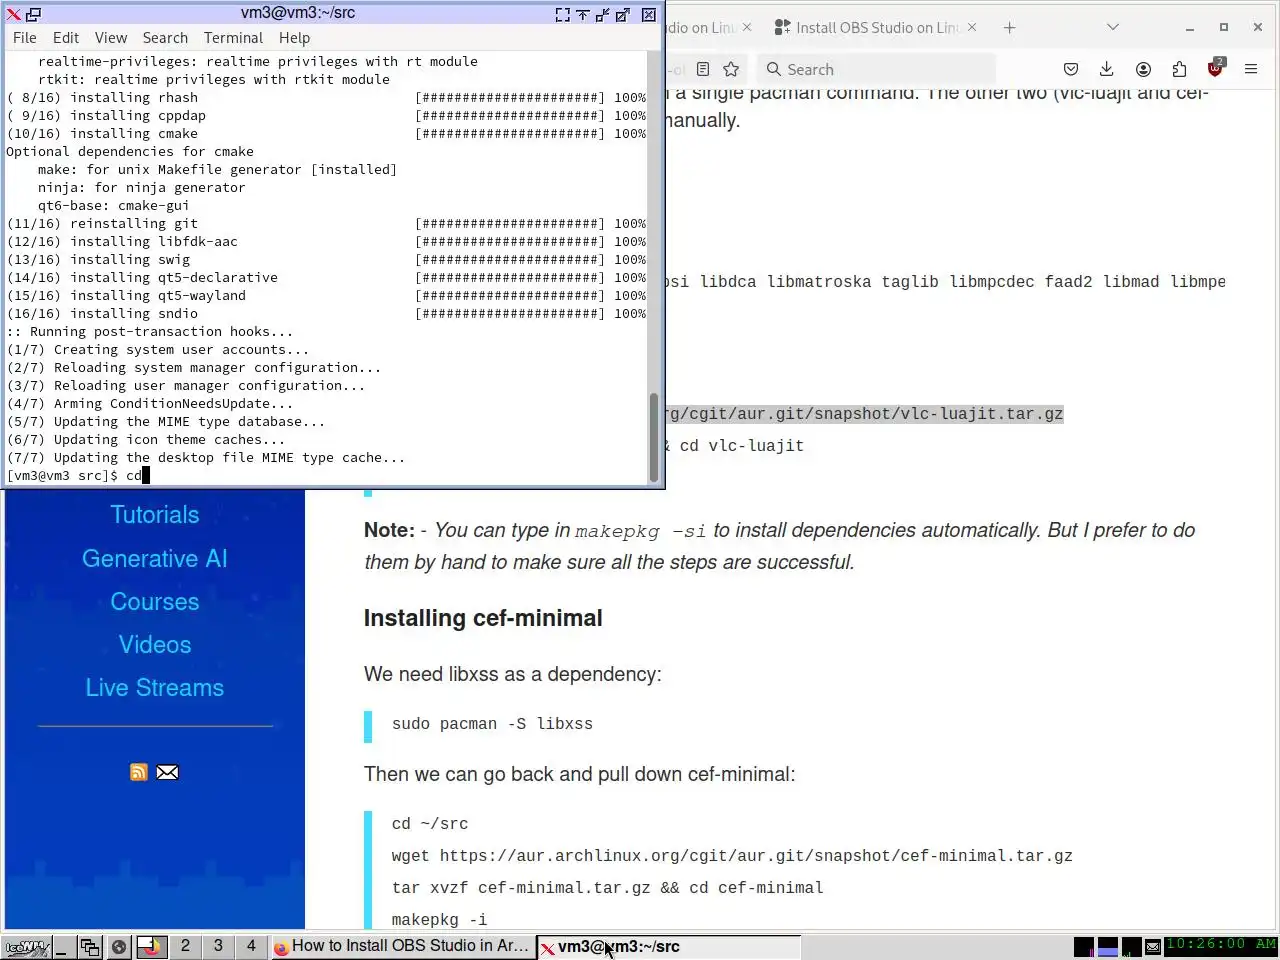Screen dimensions: 1280x960
Task: Click the terminal prompt line '[vm3@vm3 src]$ cd'
Action: pyautogui.click(x=78, y=476)
